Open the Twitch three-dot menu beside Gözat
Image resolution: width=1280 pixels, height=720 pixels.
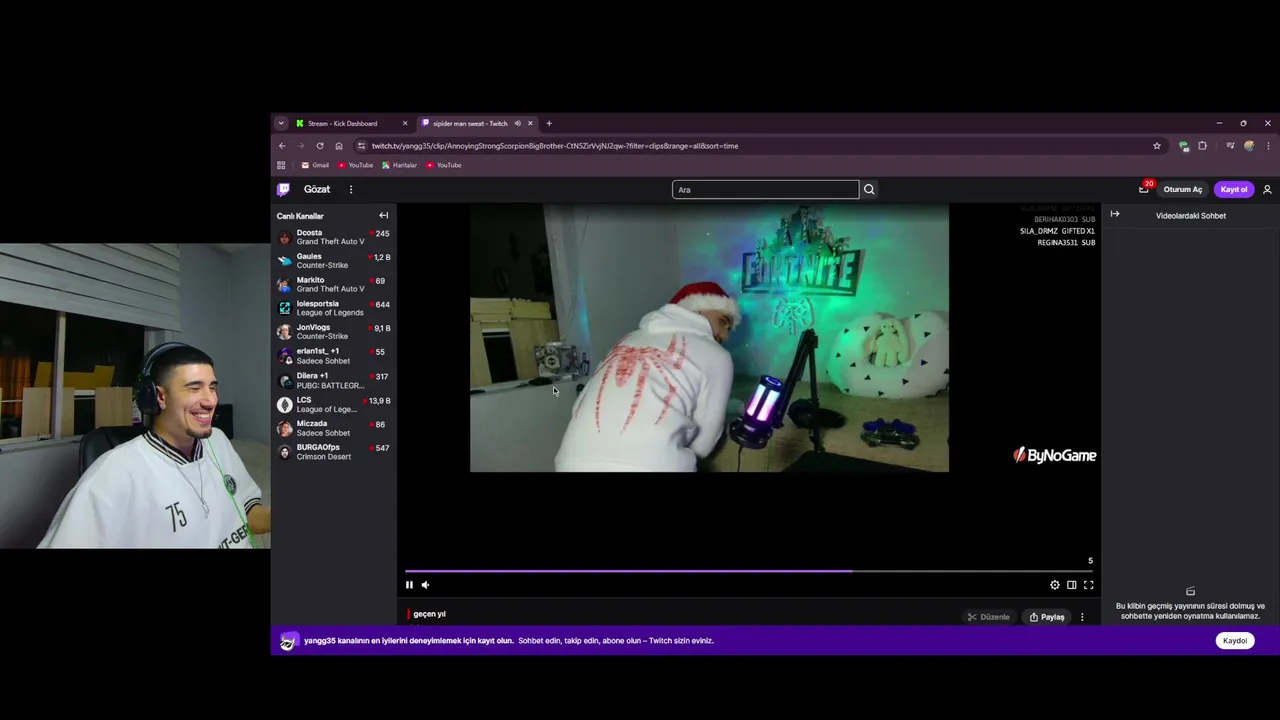tap(351, 189)
